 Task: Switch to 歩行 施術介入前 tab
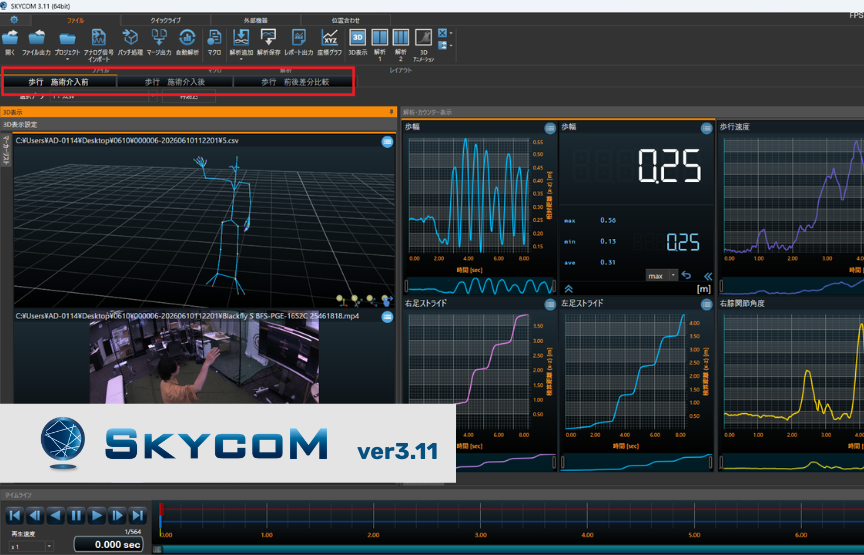[59, 82]
